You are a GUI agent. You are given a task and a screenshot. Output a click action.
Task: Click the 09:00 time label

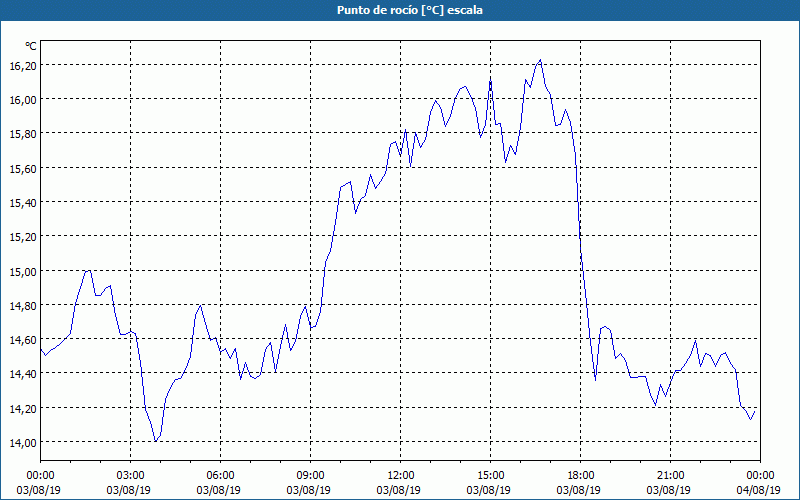click(310, 476)
